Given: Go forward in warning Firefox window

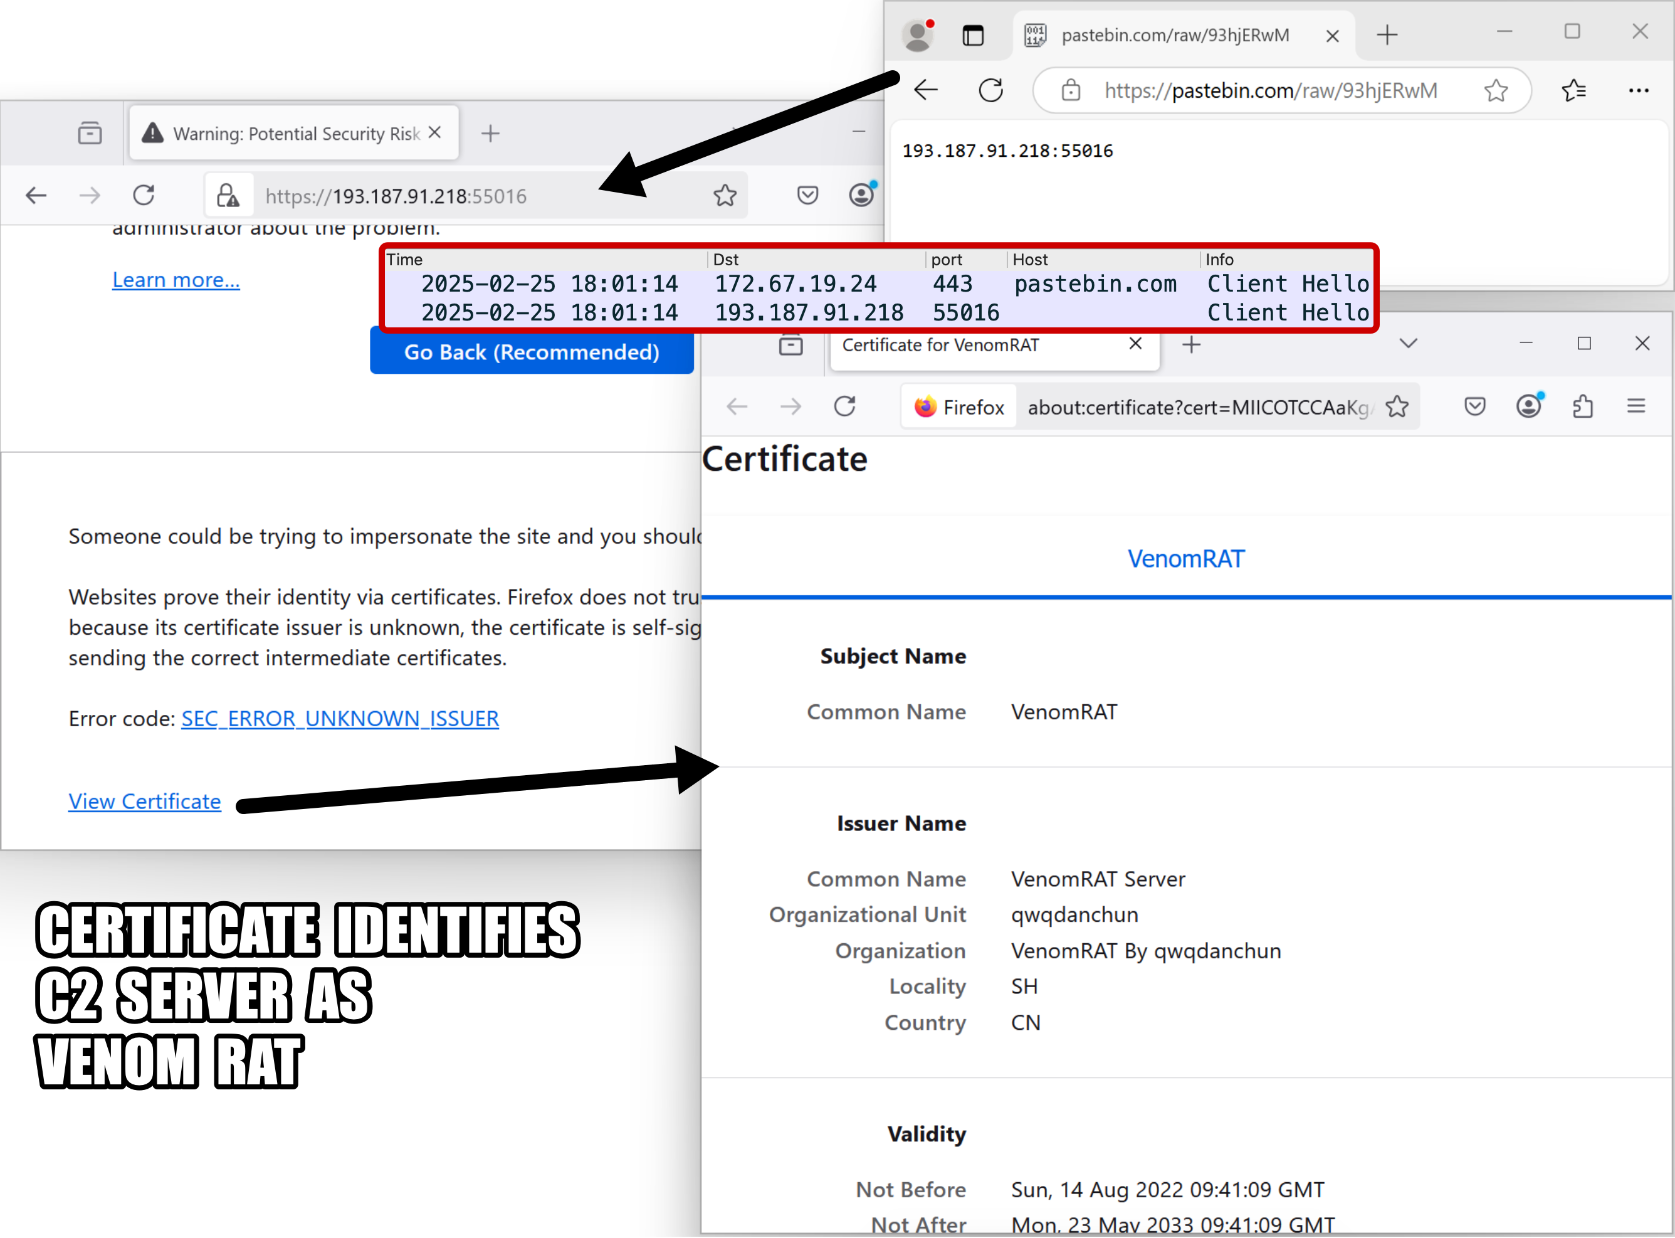Looking at the screenshot, I should point(90,196).
